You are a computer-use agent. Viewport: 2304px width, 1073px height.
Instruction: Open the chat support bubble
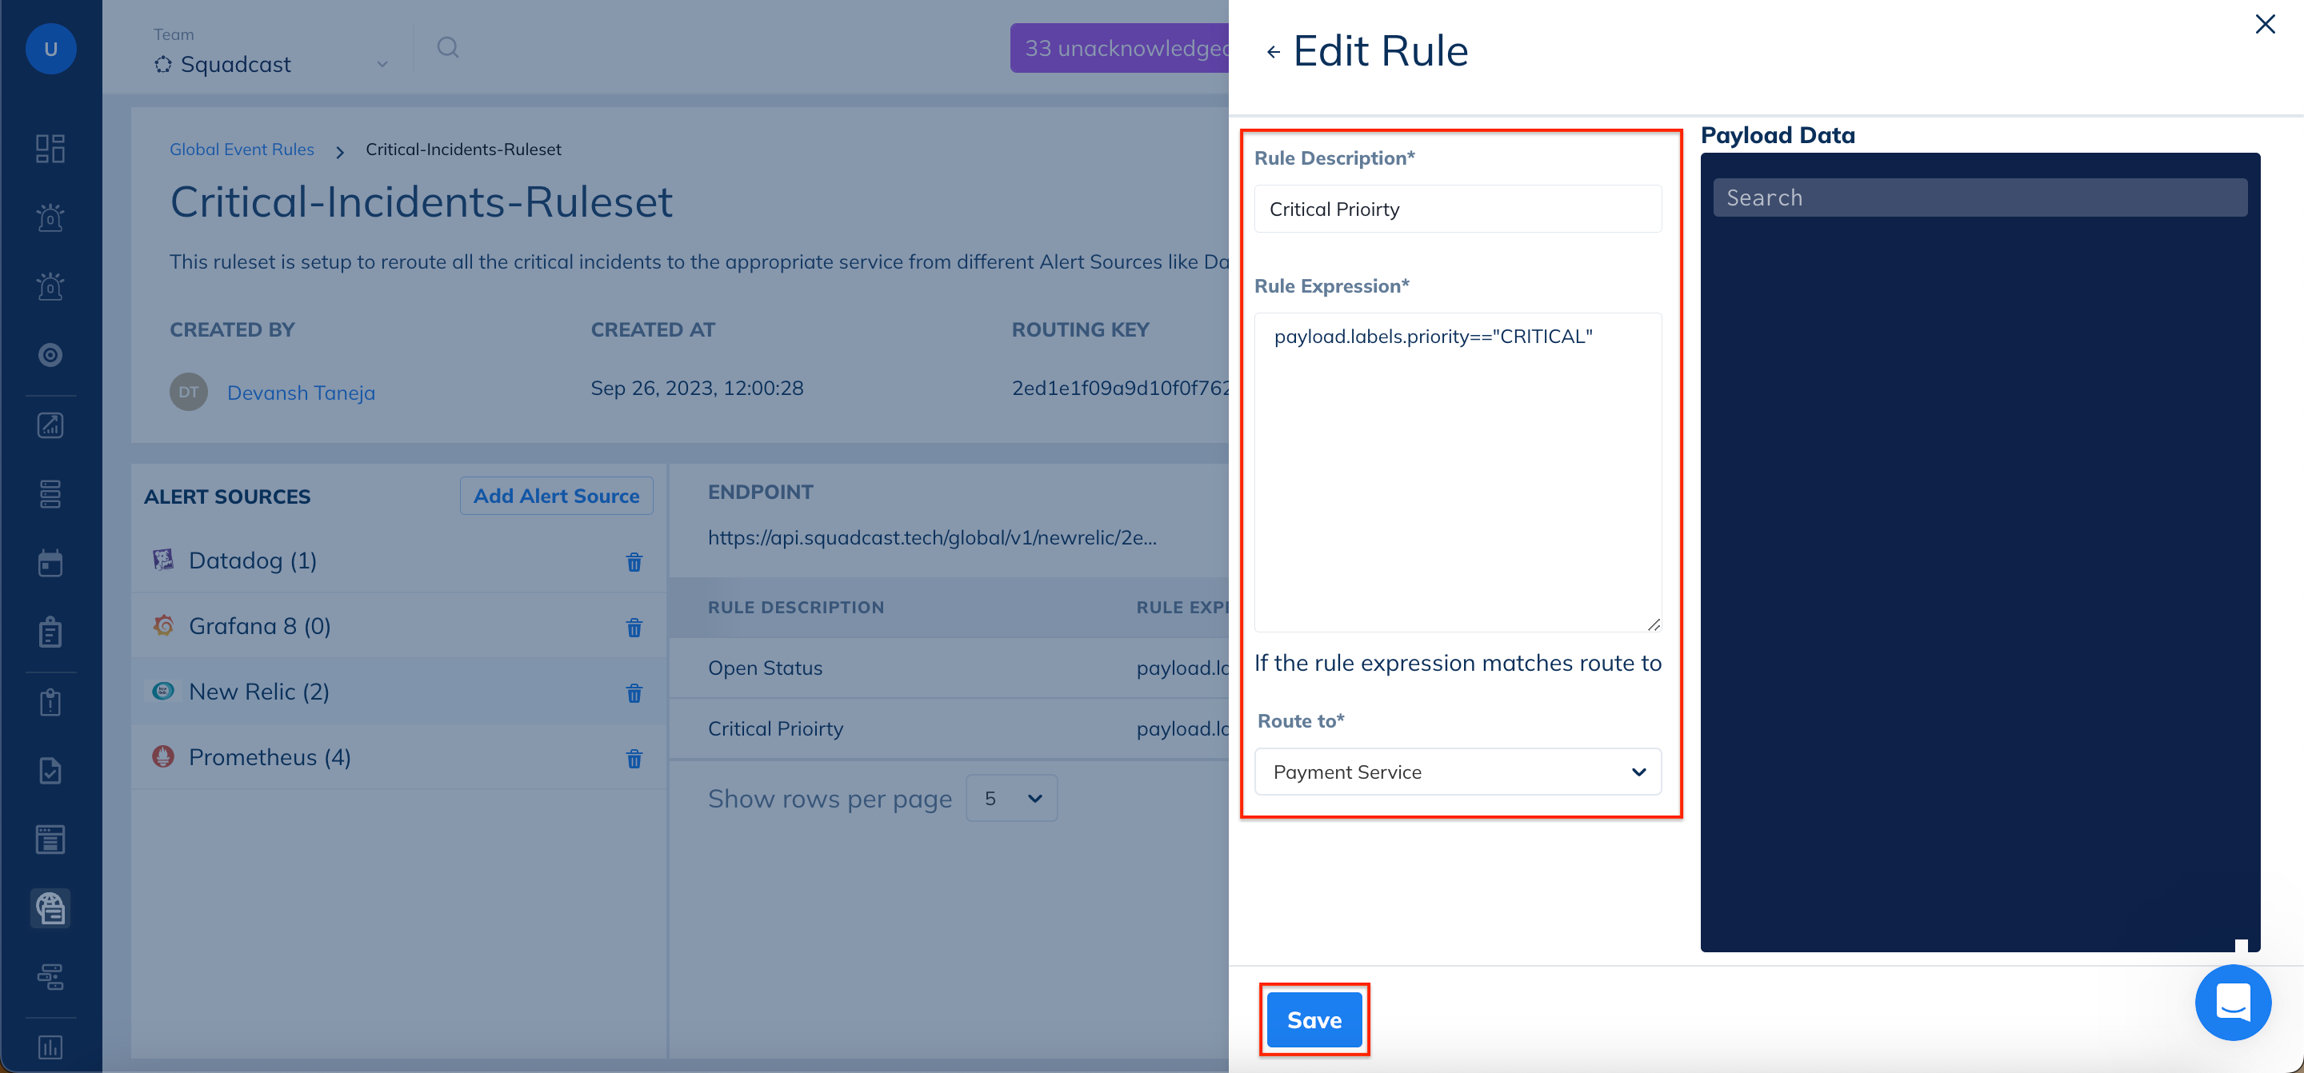2233,1002
